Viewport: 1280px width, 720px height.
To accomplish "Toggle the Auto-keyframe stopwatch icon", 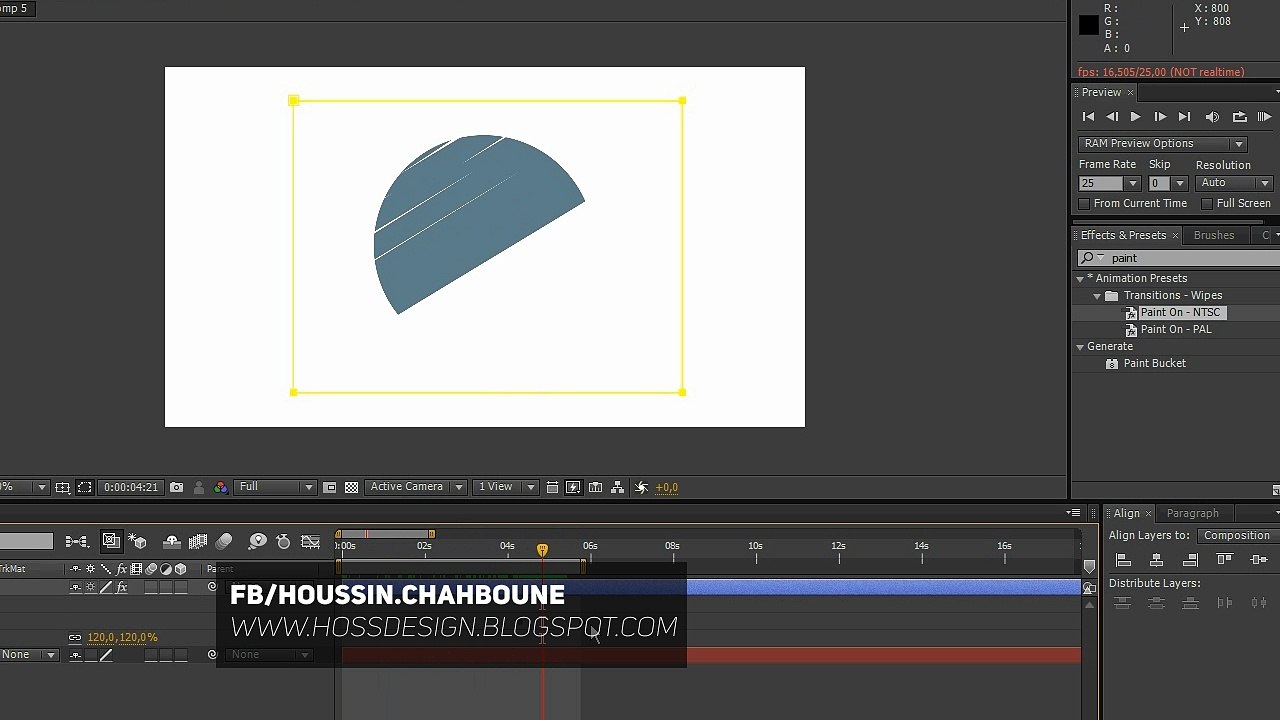I will pyautogui.click(x=284, y=542).
